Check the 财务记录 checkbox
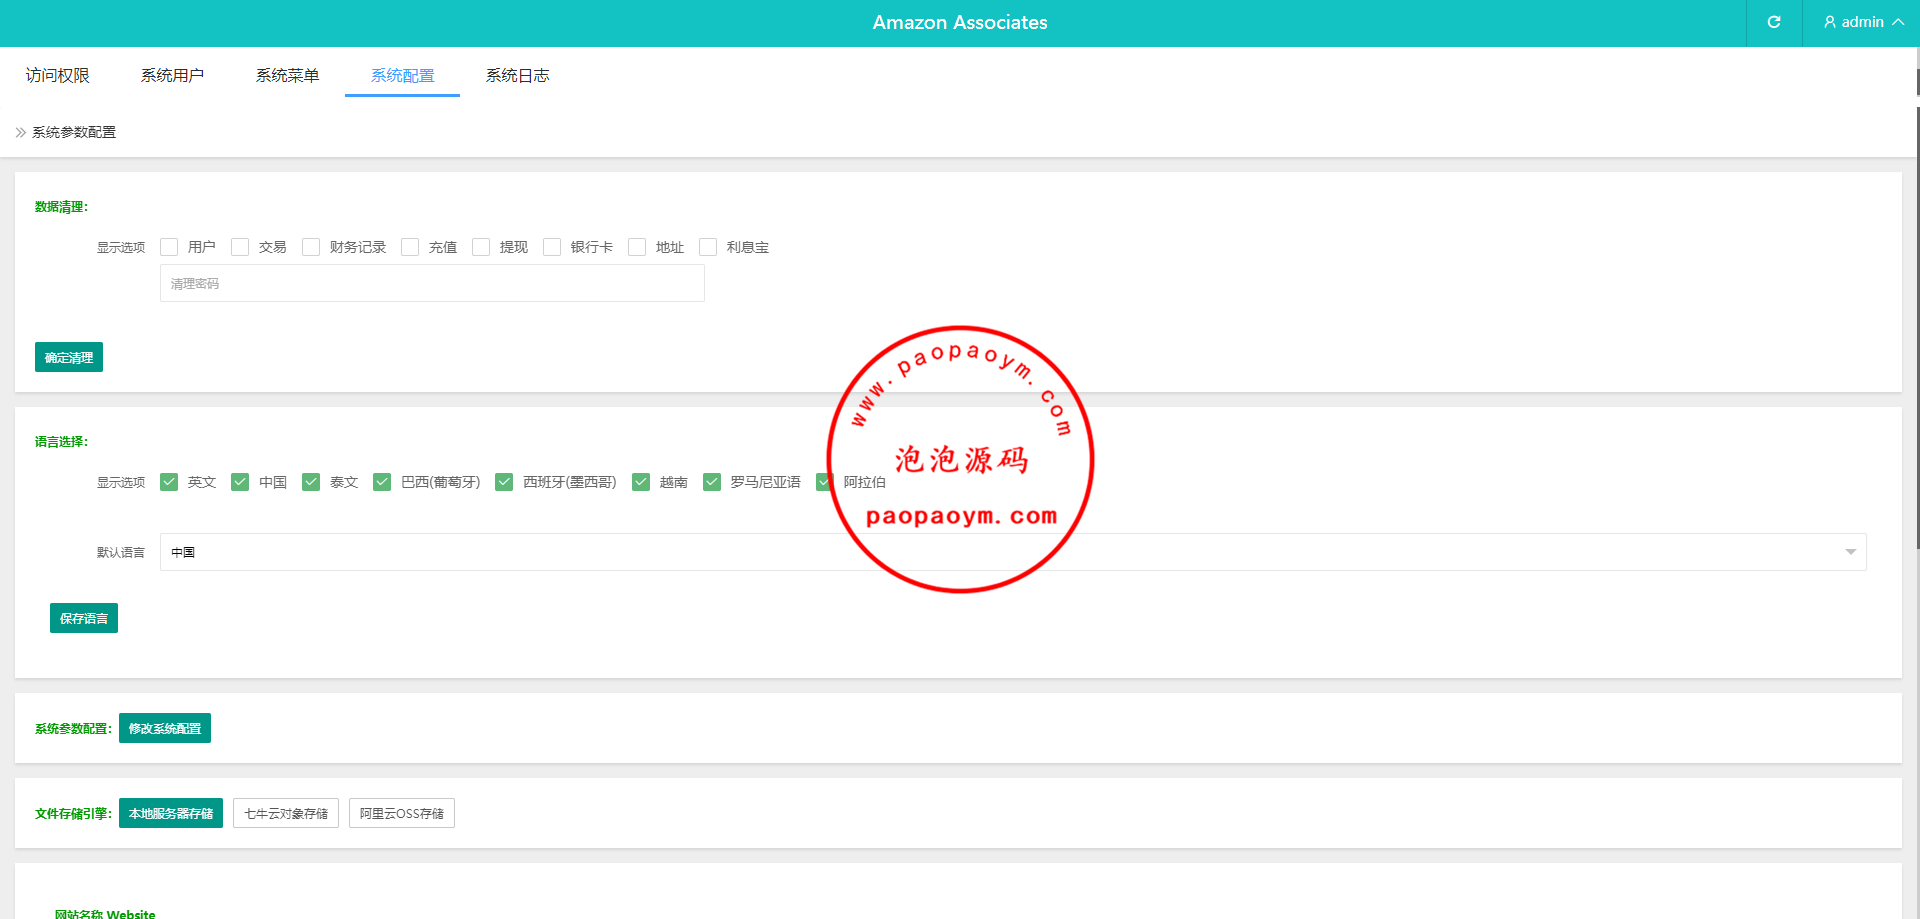This screenshot has height=919, width=1920. (x=311, y=247)
